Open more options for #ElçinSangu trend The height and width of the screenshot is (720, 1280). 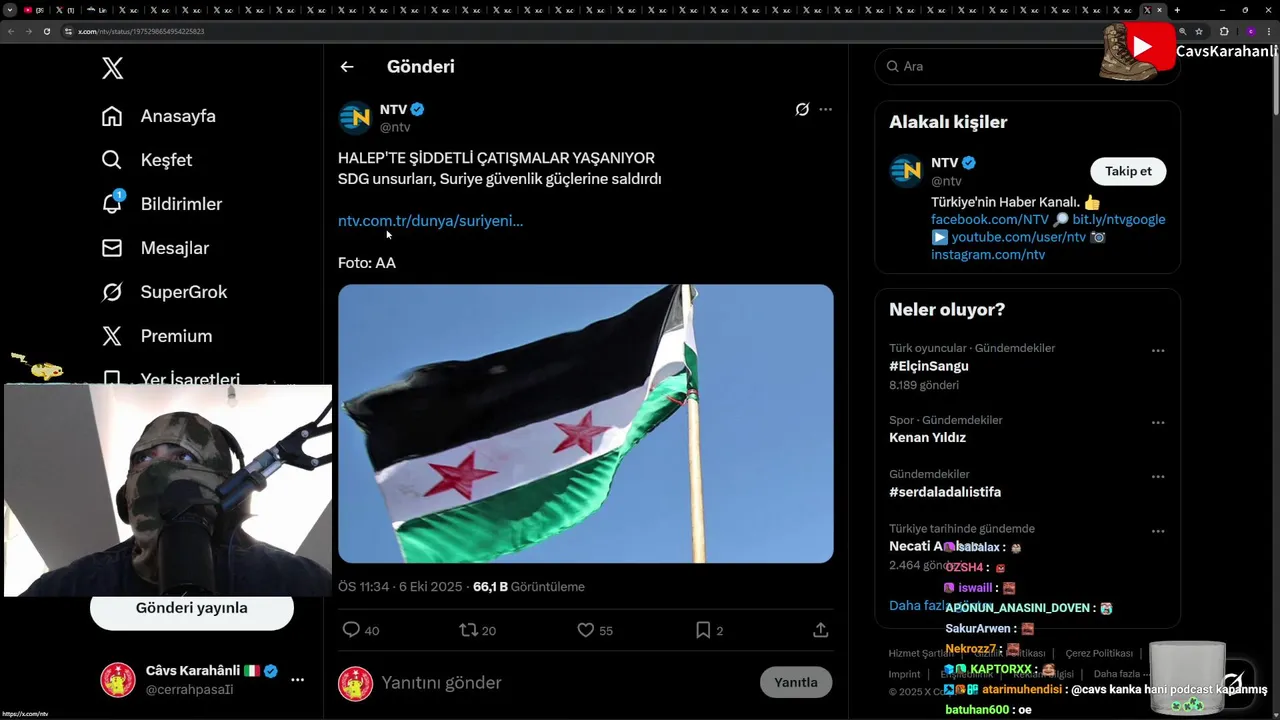(1158, 351)
